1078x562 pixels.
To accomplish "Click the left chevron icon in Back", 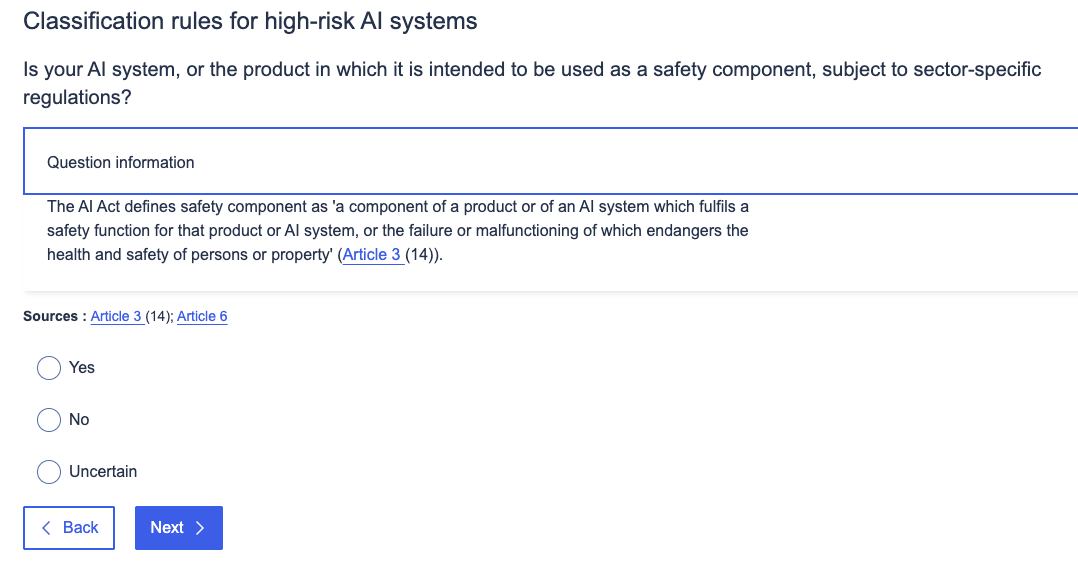I will click(x=46, y=528).
